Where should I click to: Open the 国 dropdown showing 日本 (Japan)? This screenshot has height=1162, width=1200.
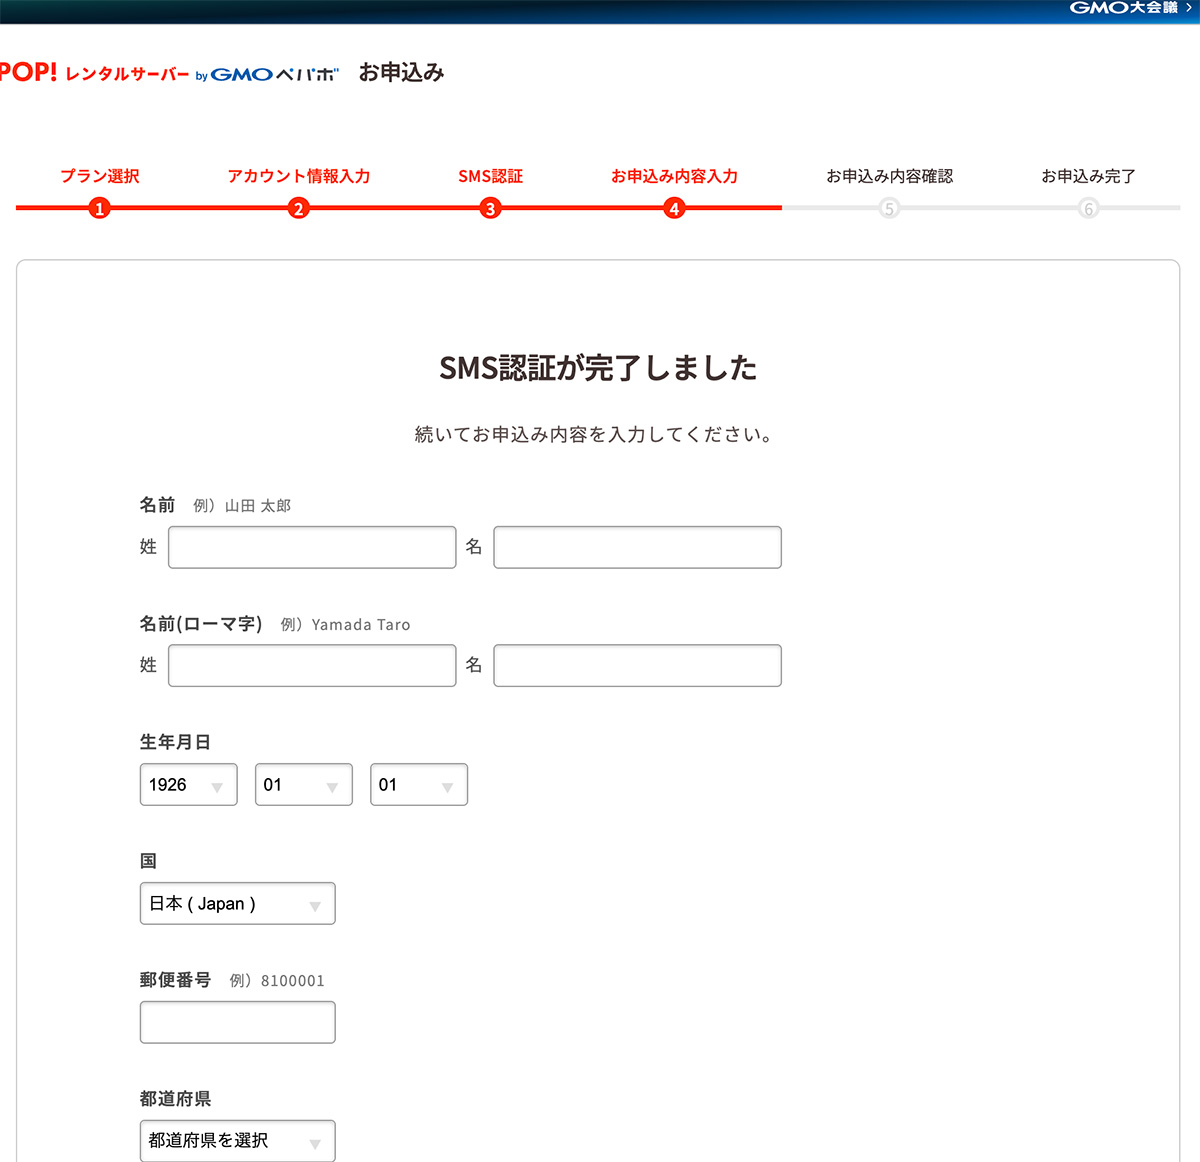tap(237, 903)
